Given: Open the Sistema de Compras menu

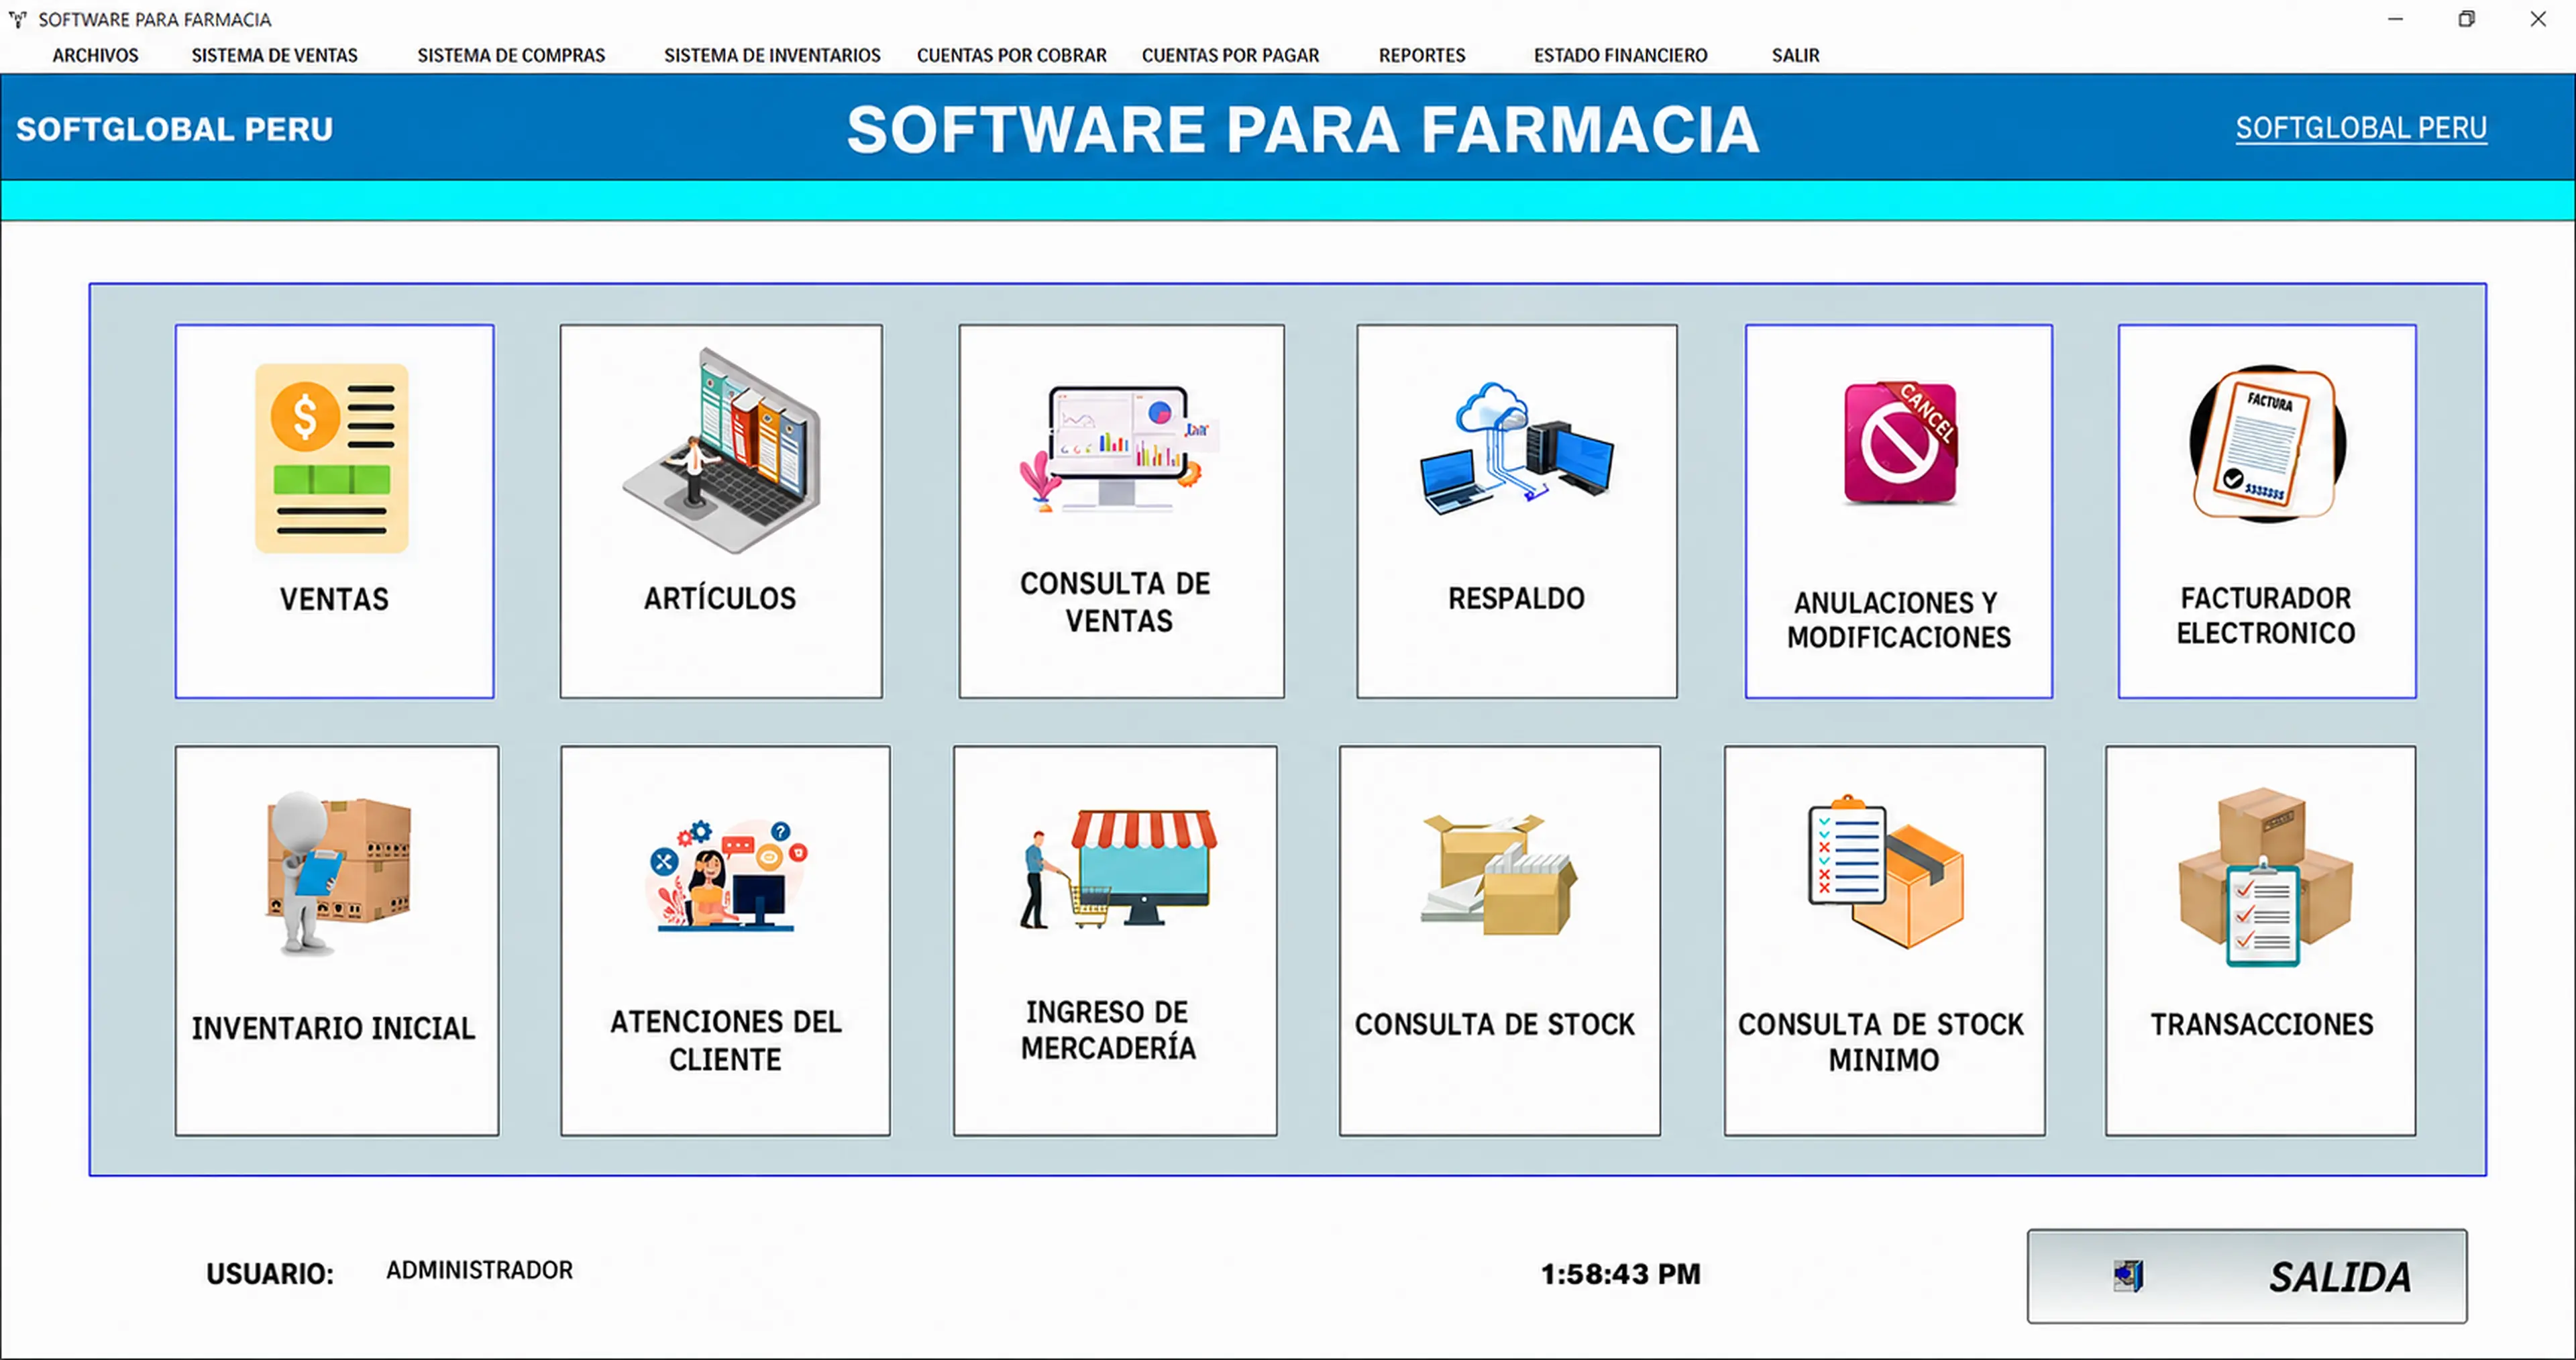Looking at the screenshot, I should click(x=511, y=55).
